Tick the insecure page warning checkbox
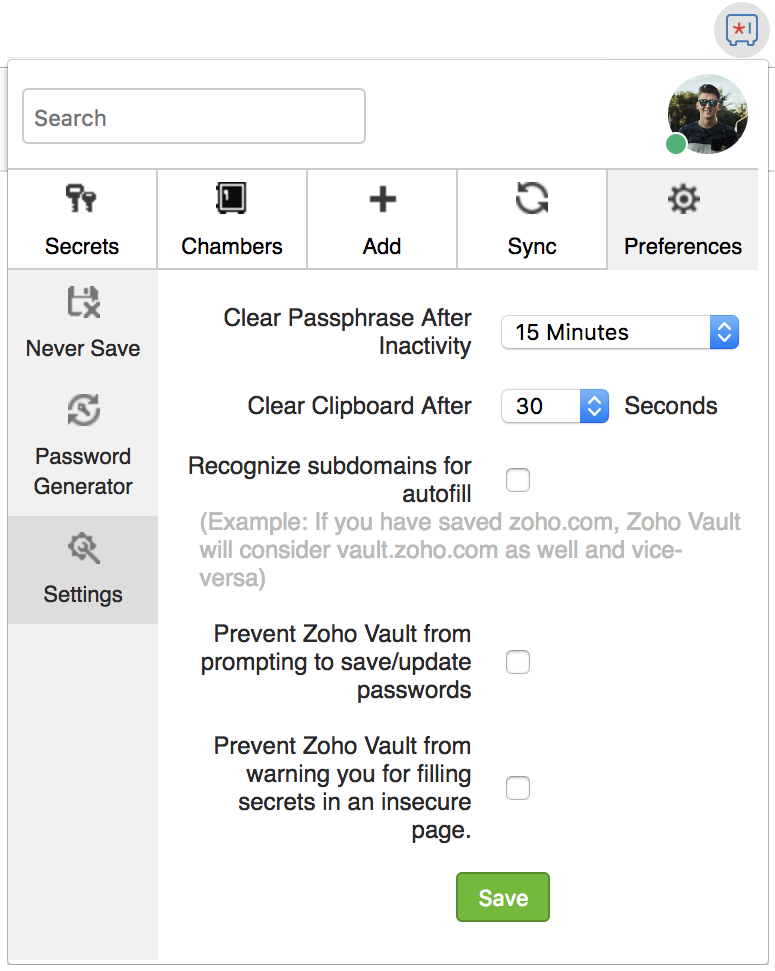This screenshot has height=971, width=775. (517, 789)
